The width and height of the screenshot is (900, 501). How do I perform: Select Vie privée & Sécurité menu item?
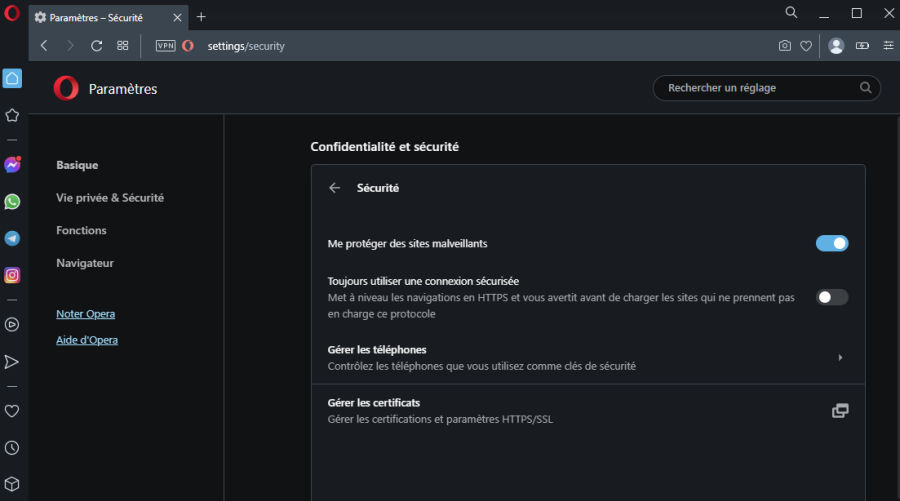110,198
